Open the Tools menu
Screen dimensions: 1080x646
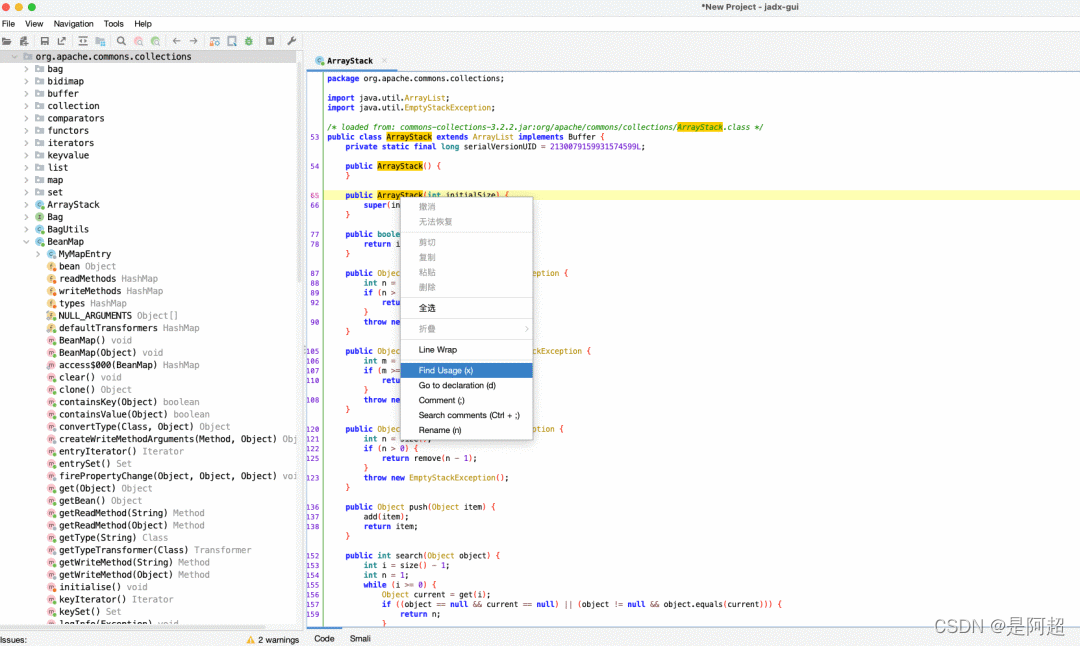pos(114,23)
